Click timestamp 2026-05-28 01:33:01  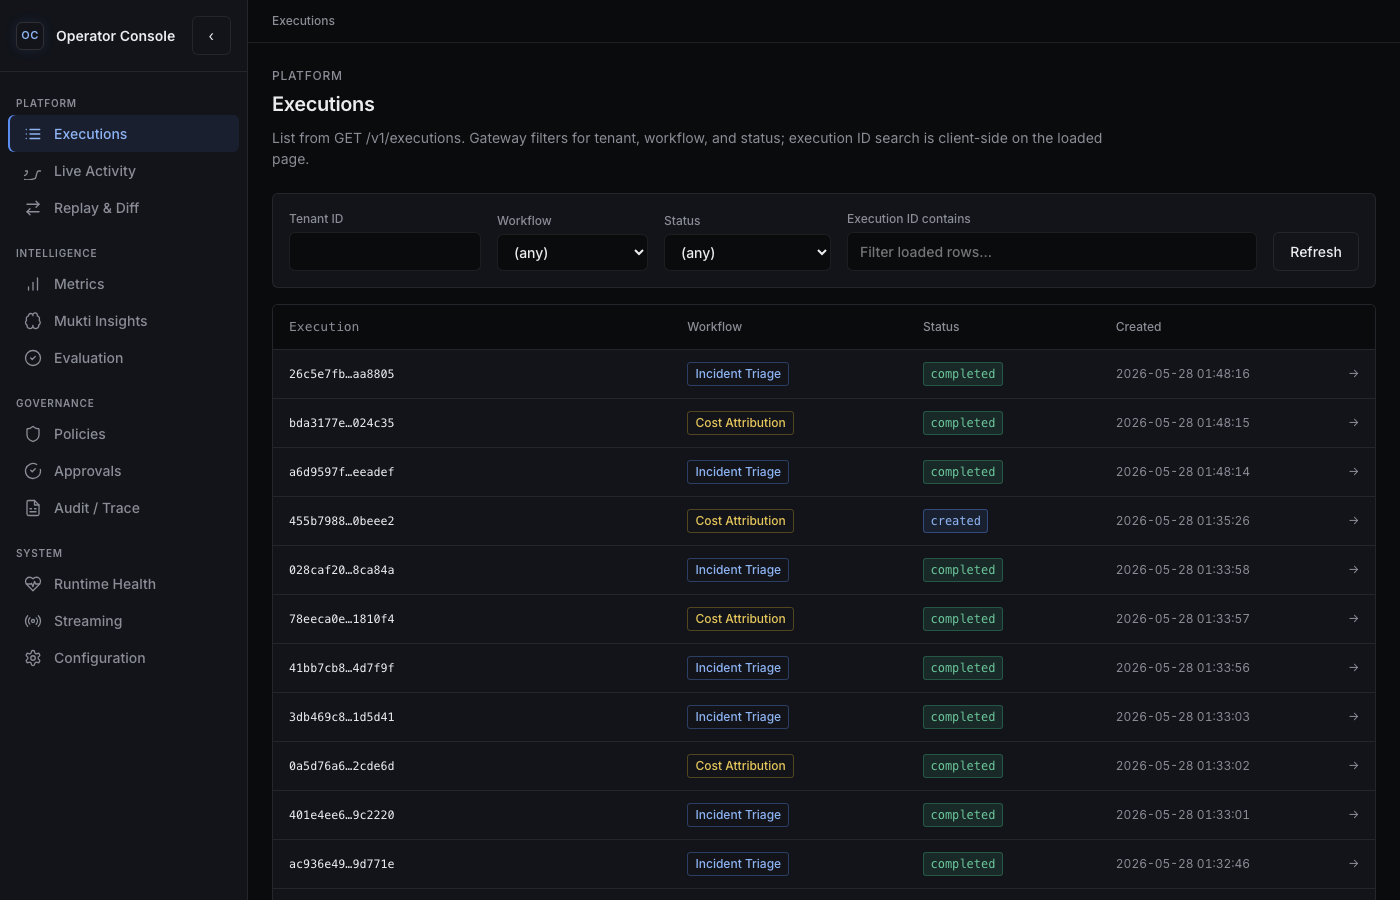pyautogui.click(x=1183, y=815)
